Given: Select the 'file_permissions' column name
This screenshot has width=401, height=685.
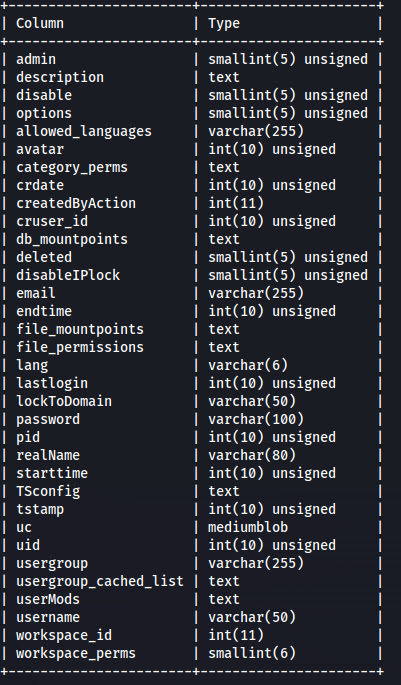Looking at the screenshot, I should click(x=80, y=347).
